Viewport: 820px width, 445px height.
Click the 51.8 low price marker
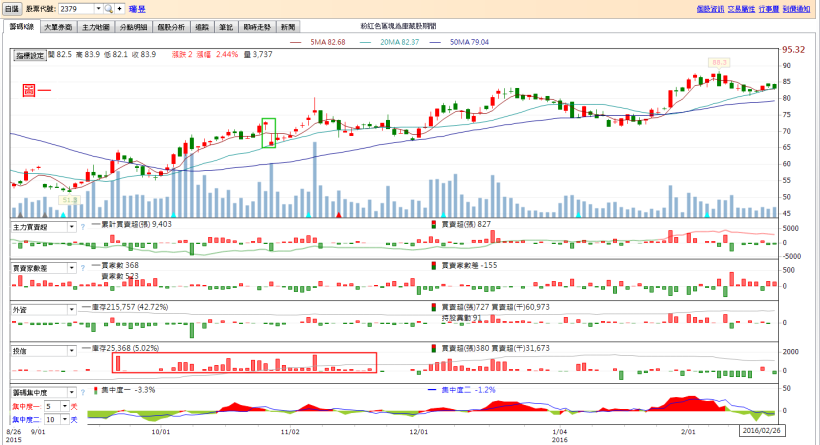(x=69, y=200)
